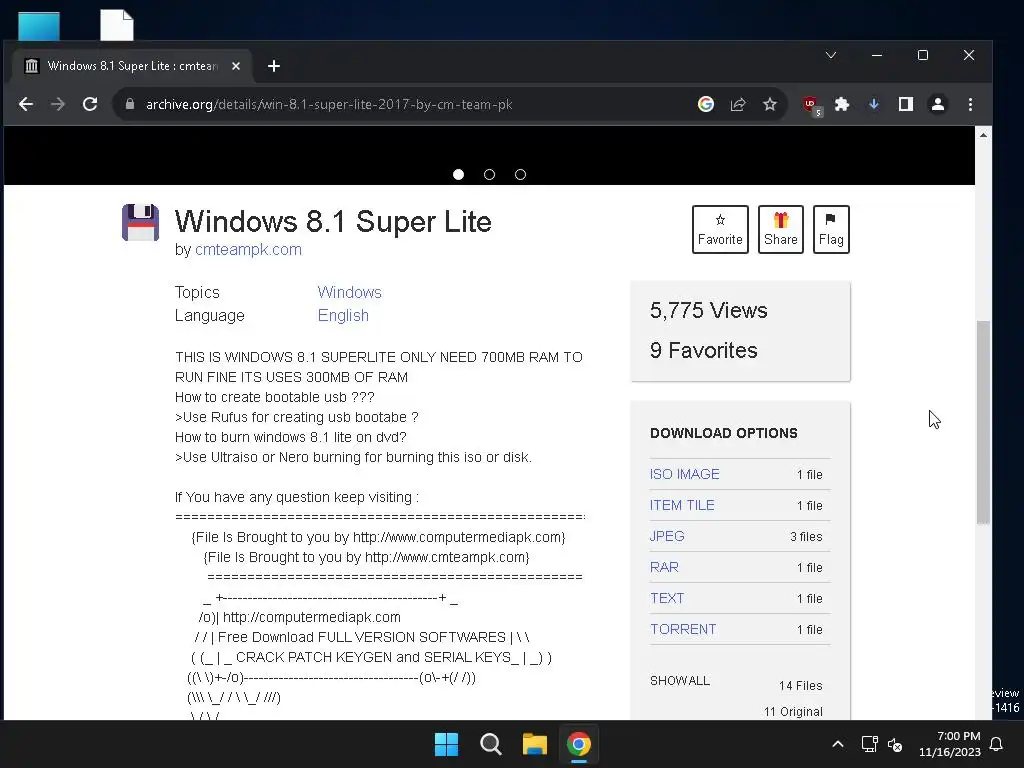Select the Windows 8.1 Super Lite tab
Viewport: 1024px width, 768px height.
(132, 66)
